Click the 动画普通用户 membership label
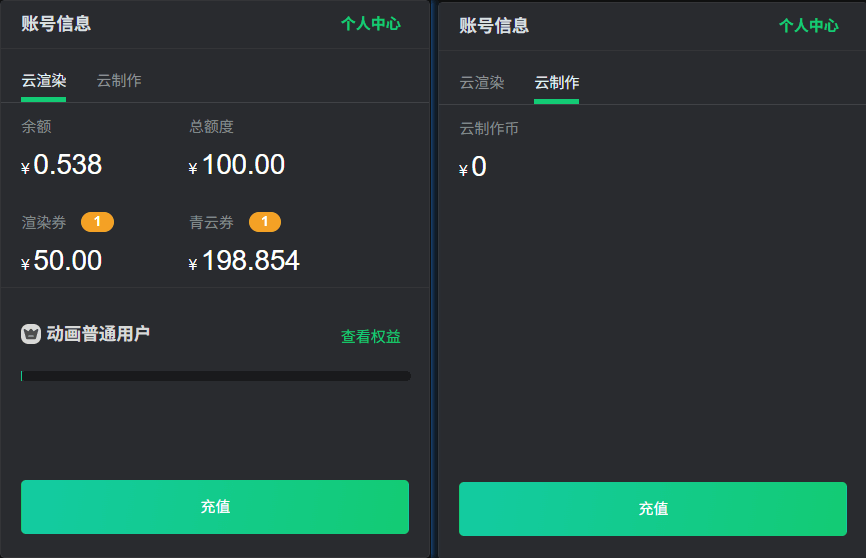The height and width of the screenshot is (558, 866). click(x=98, y=334)
